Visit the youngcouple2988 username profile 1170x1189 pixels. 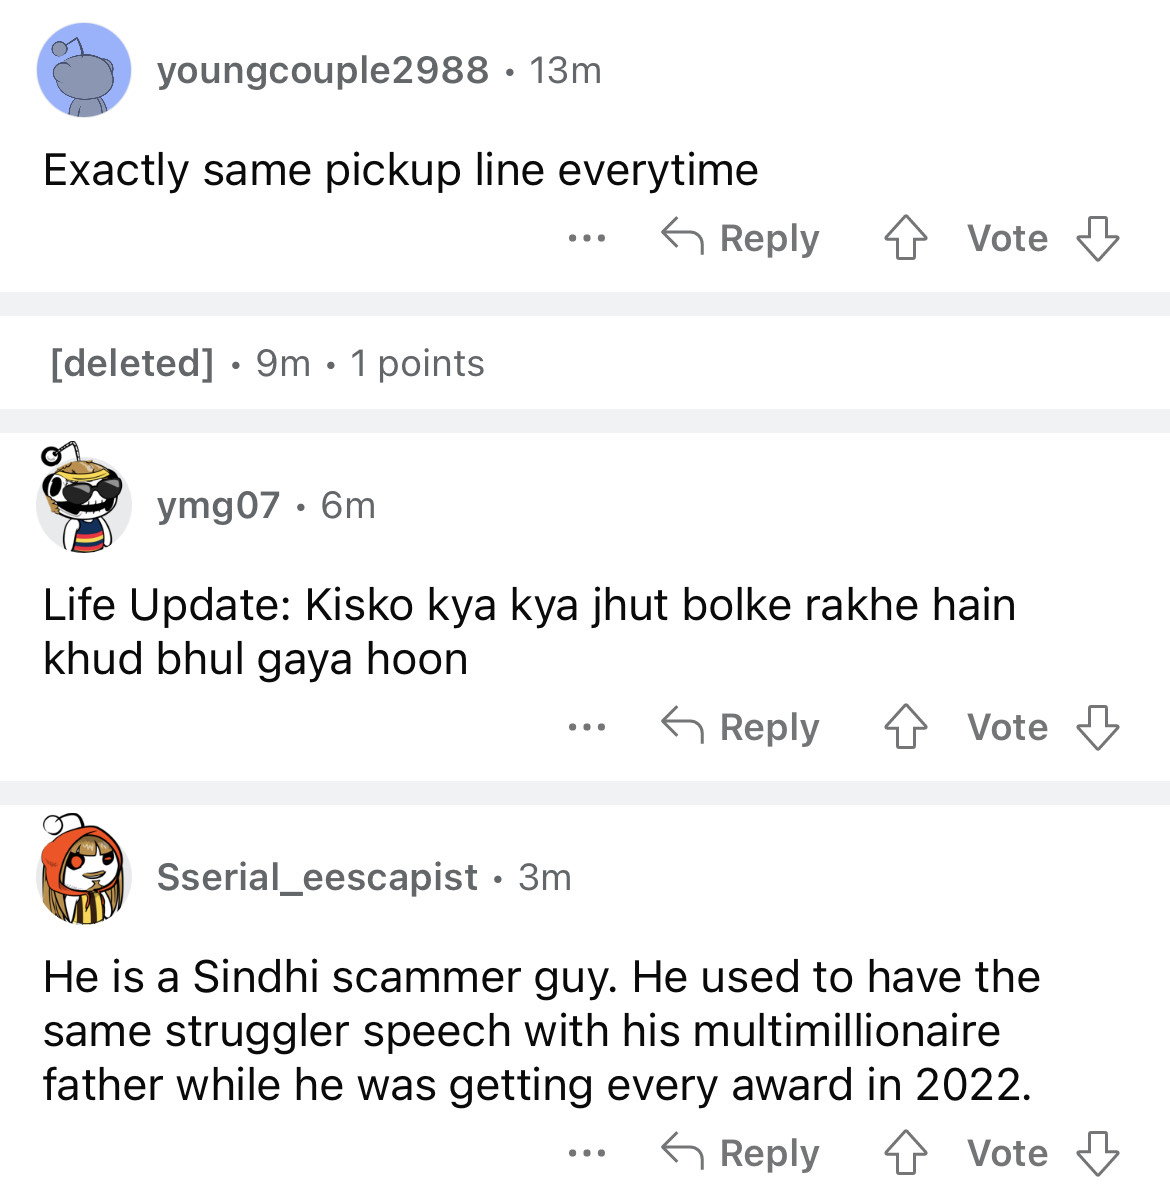point(322,71)
